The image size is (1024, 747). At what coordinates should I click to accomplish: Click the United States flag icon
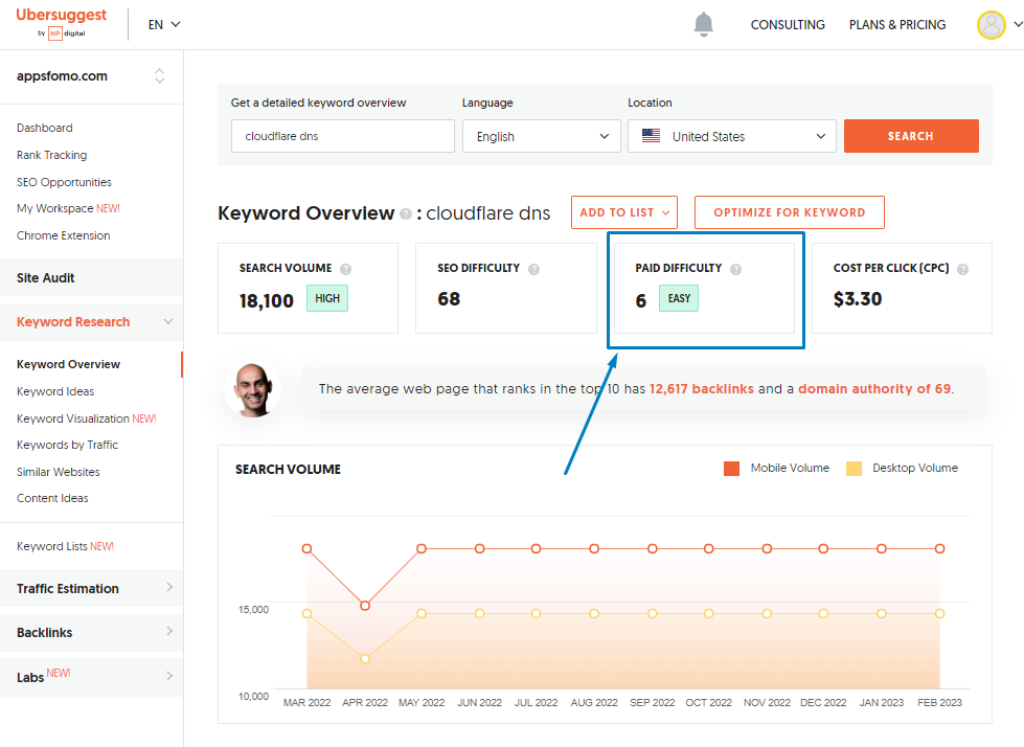tap(651, 136)
